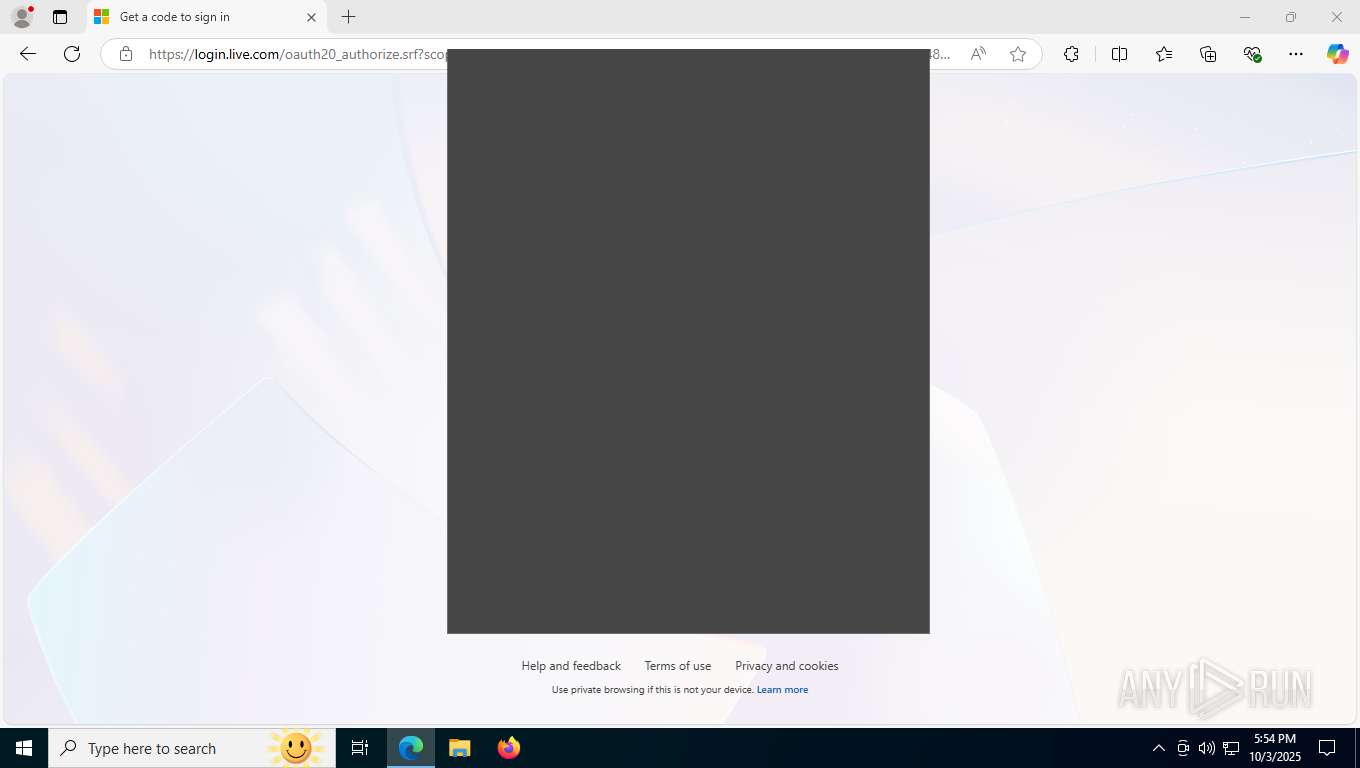1360x768 pixels.
Task: Open File Explorer from the taskbar
Action: click(x=460, y=748)
